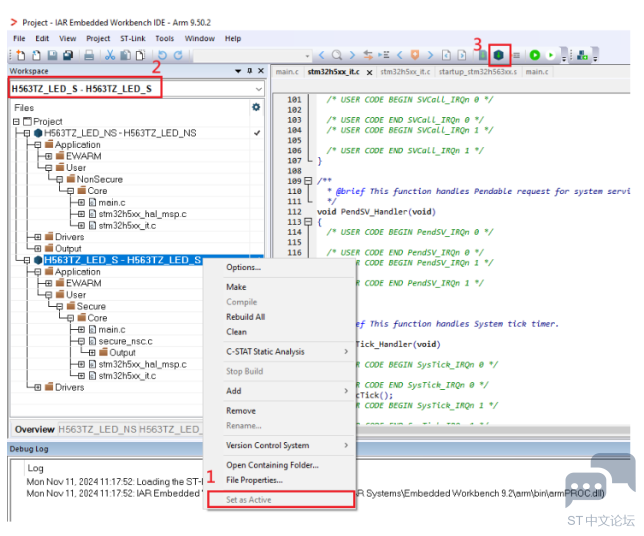Click the Cut scissors icon
Image resolution: width=644 pixels, height=536 pixels.
click(110, 55)
